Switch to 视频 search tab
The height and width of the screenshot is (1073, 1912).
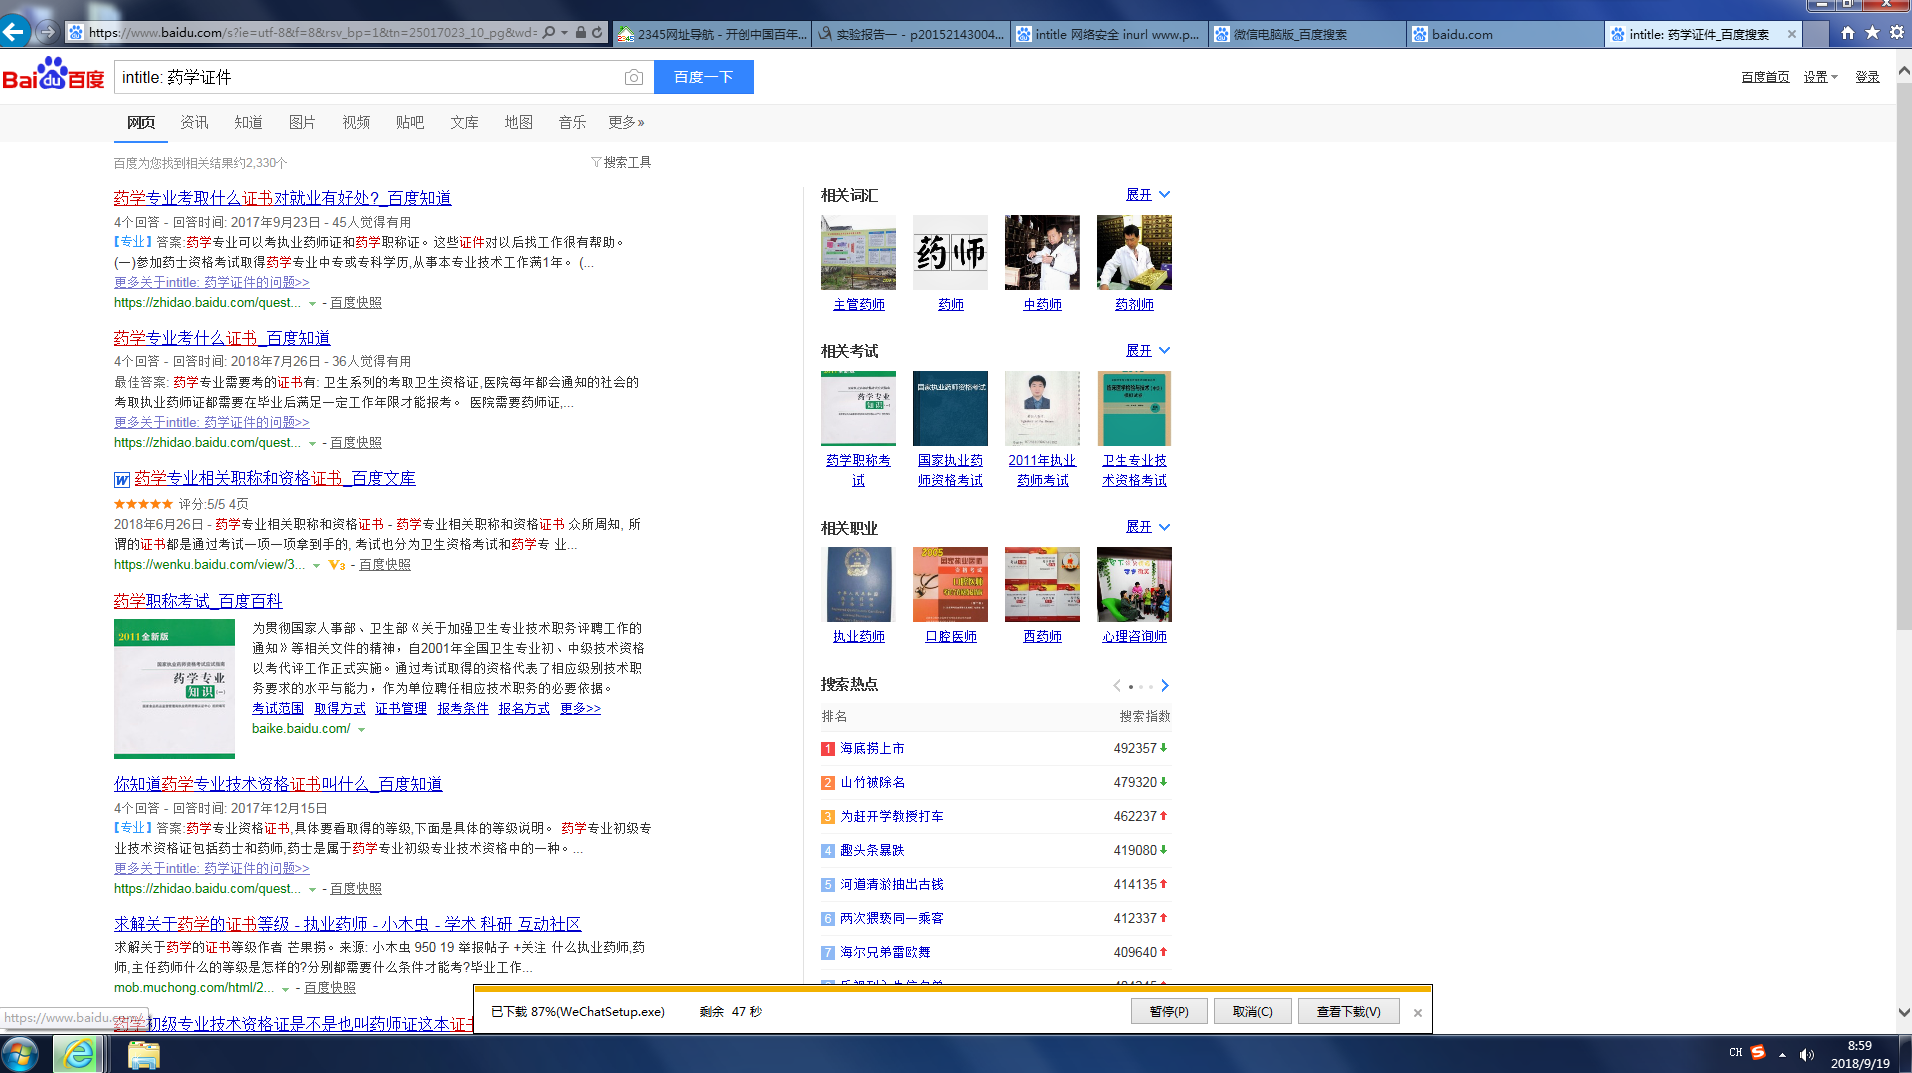(356, 122)
